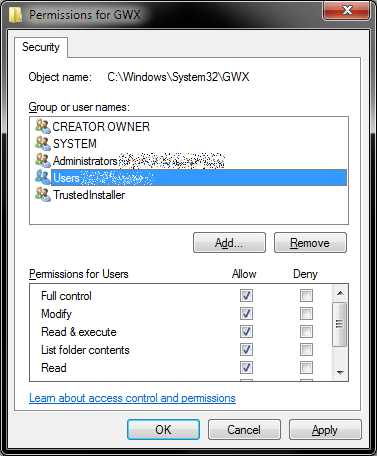
Task: Click the Add... button
Action: pos(229,243)
